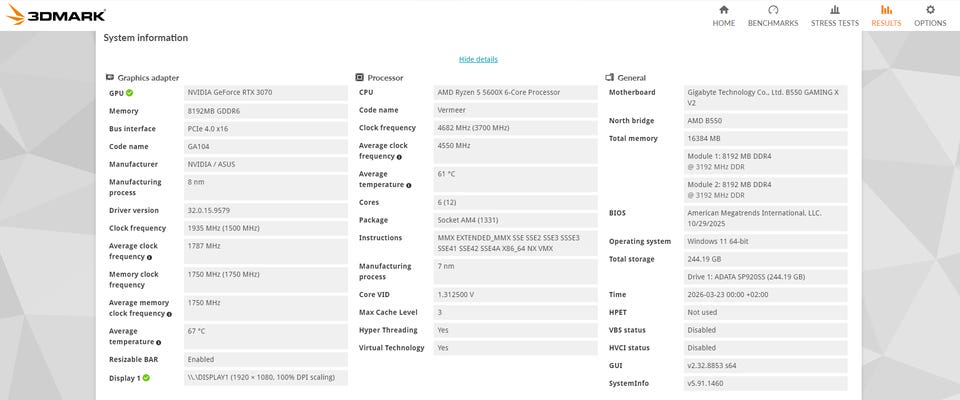The image size is (960, 400).
Task: Click the Processor section chip icon
Action: 359,77
